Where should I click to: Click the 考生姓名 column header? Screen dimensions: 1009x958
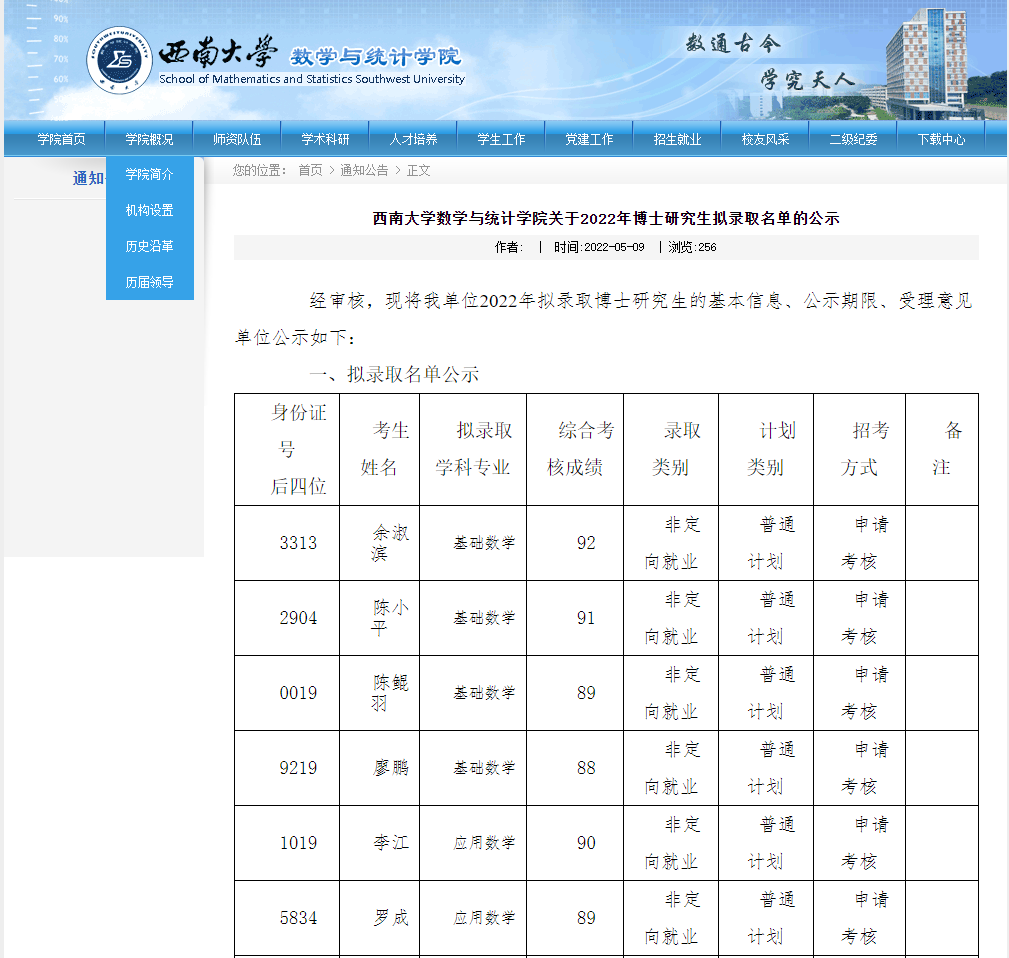tap(380, 449)
